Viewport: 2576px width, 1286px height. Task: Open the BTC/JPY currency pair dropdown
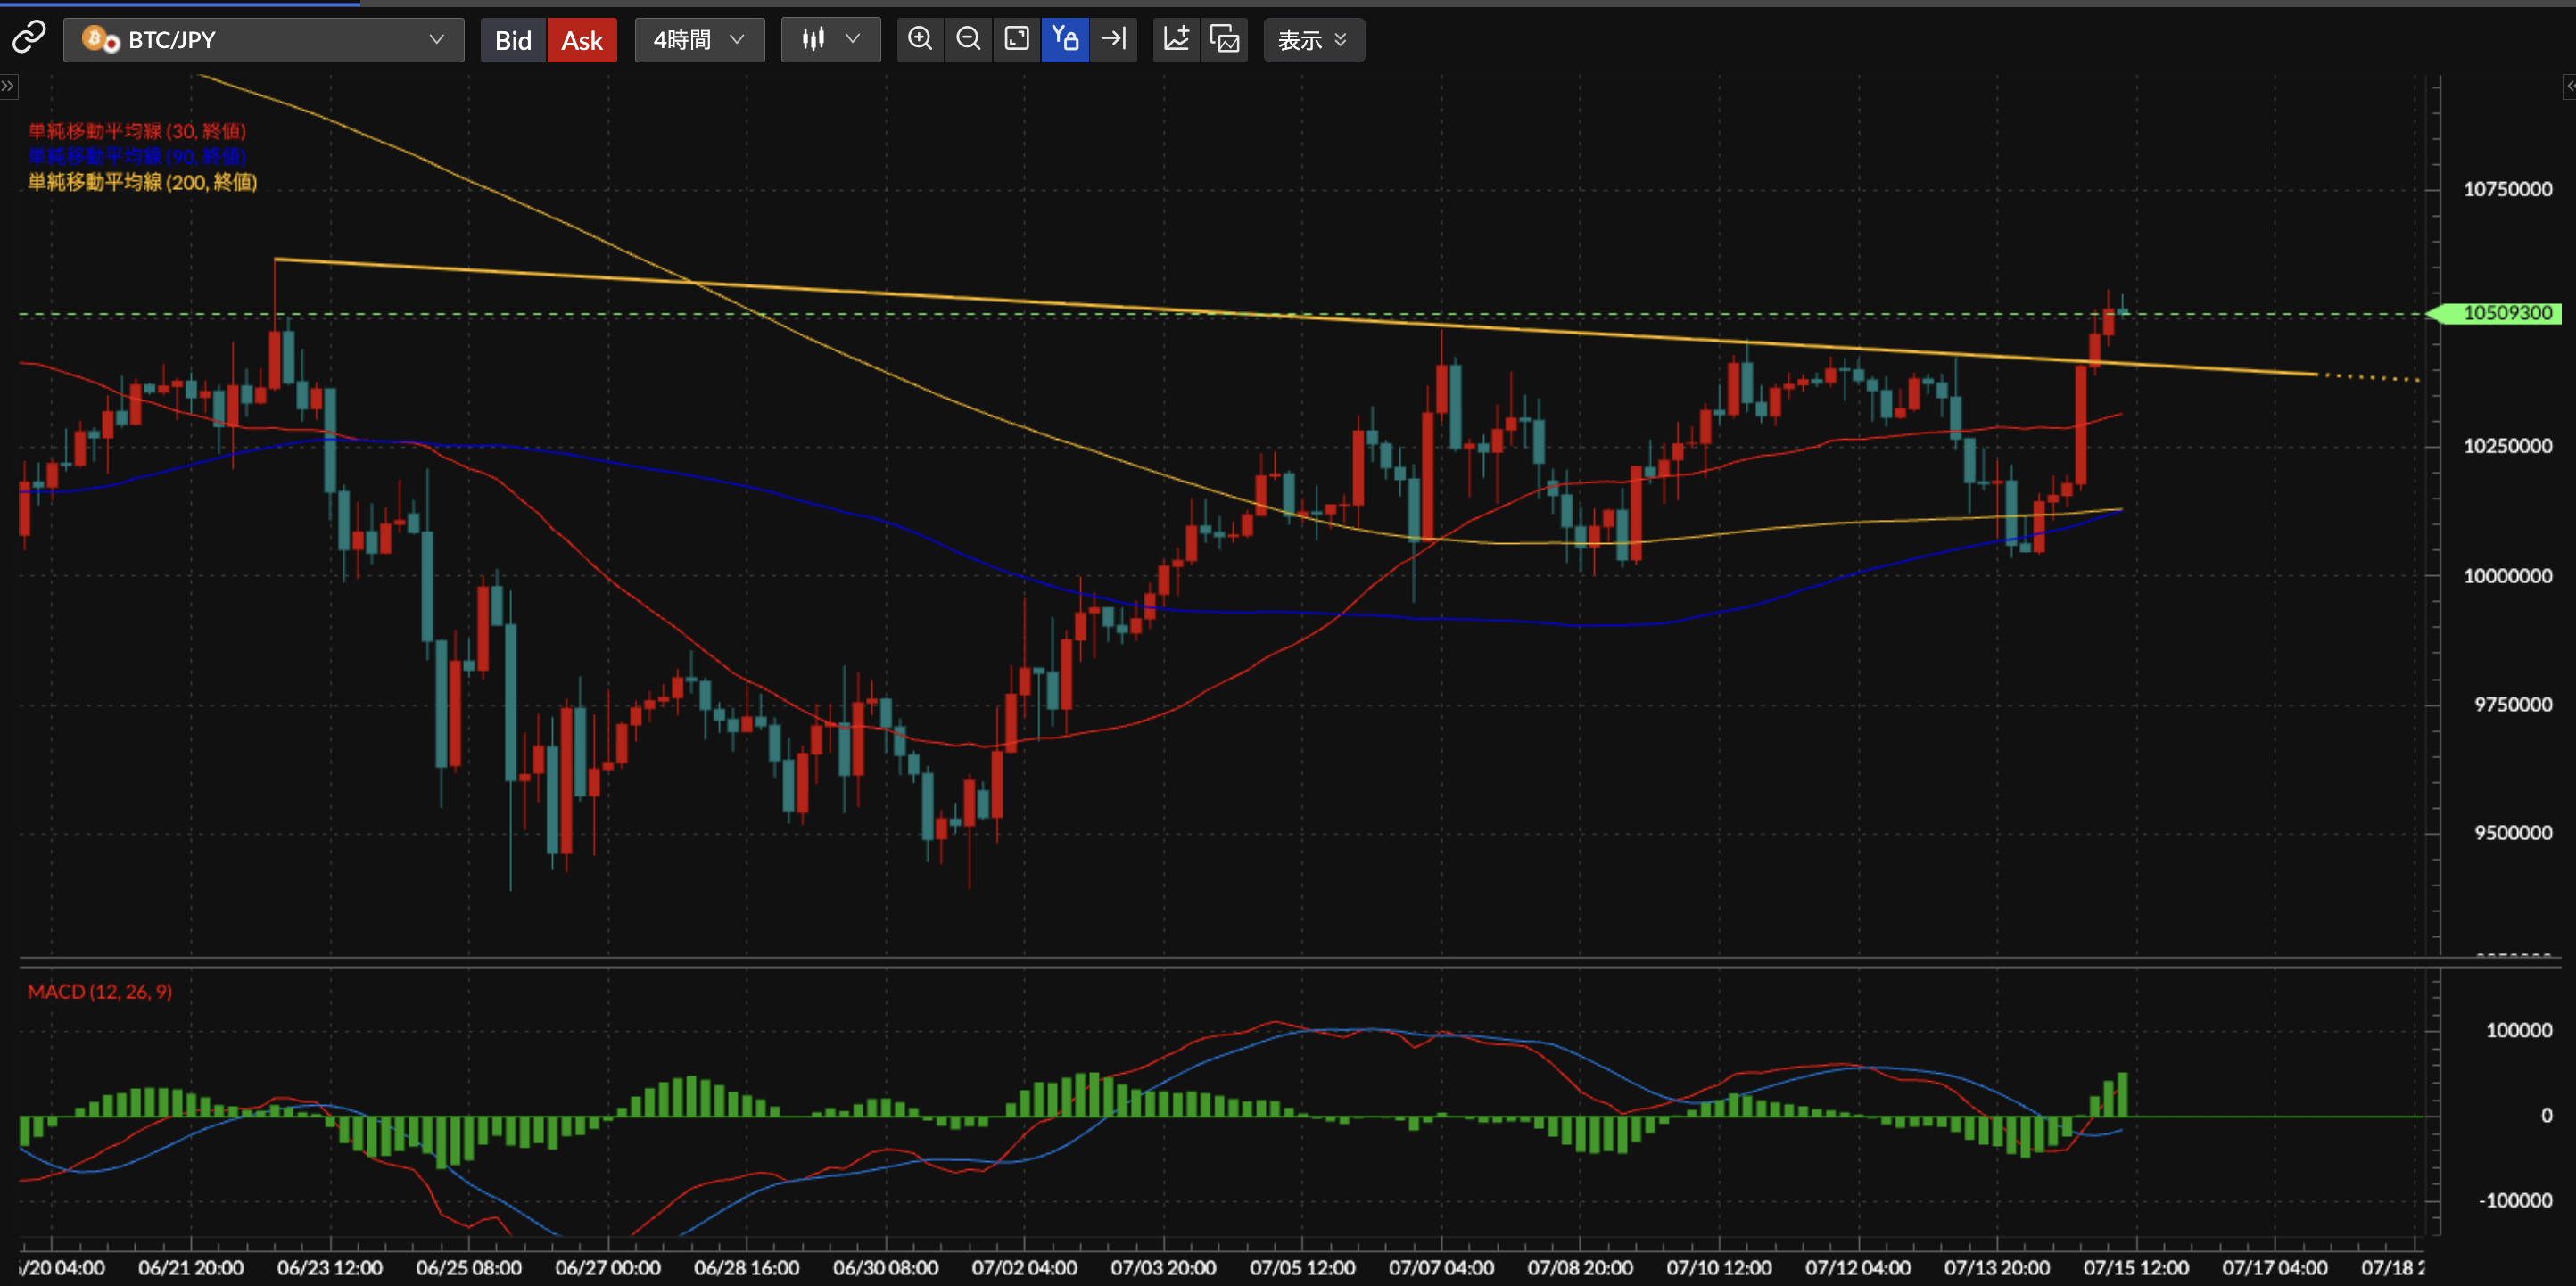pos(264,40)
